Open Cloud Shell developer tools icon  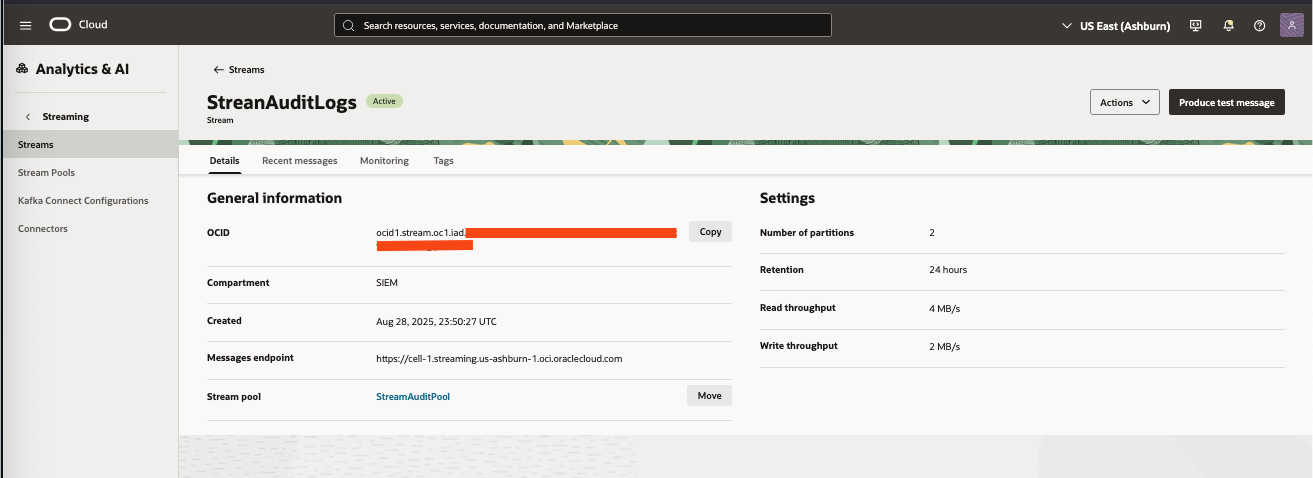click(x=1195, y=26)
